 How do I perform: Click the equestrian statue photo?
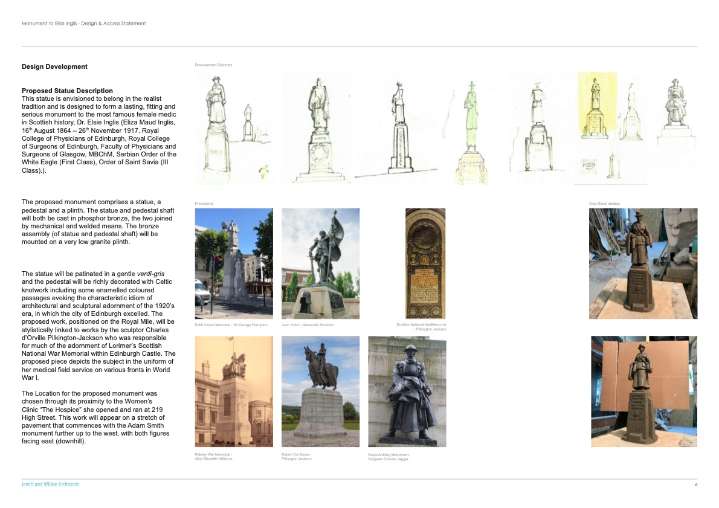[x=320, y=391]
